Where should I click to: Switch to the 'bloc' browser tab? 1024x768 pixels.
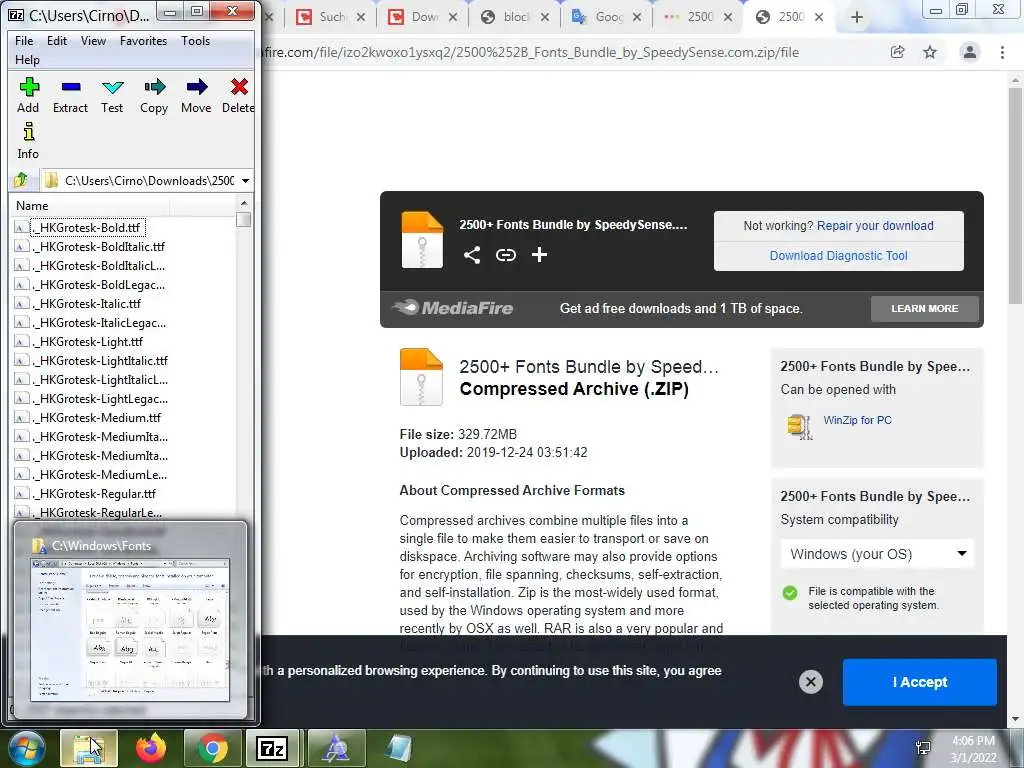(515, 17)
